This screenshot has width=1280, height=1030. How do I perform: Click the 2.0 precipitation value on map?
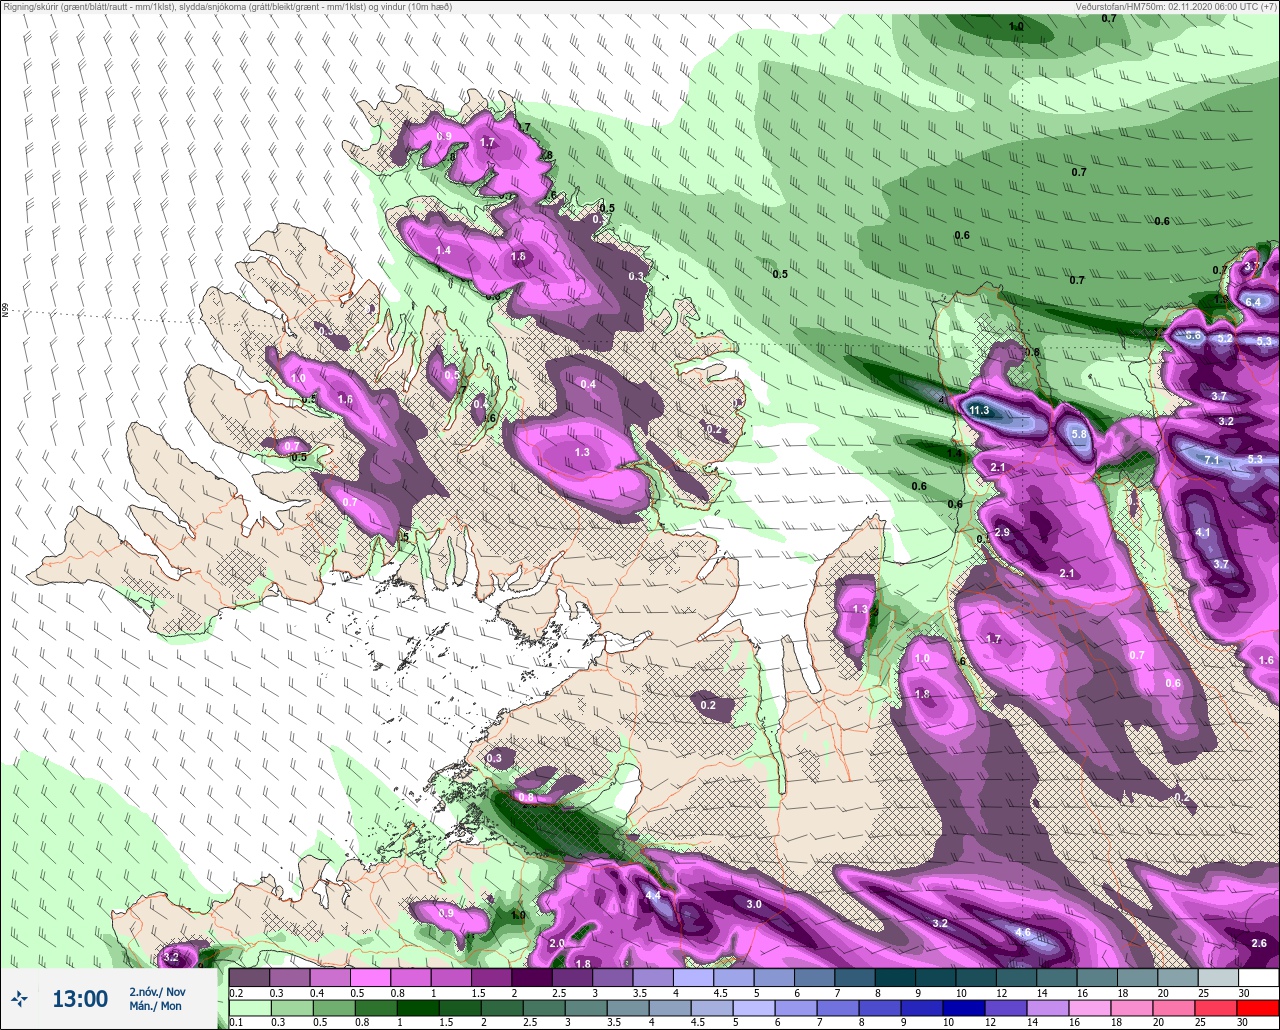coord(558,943)
